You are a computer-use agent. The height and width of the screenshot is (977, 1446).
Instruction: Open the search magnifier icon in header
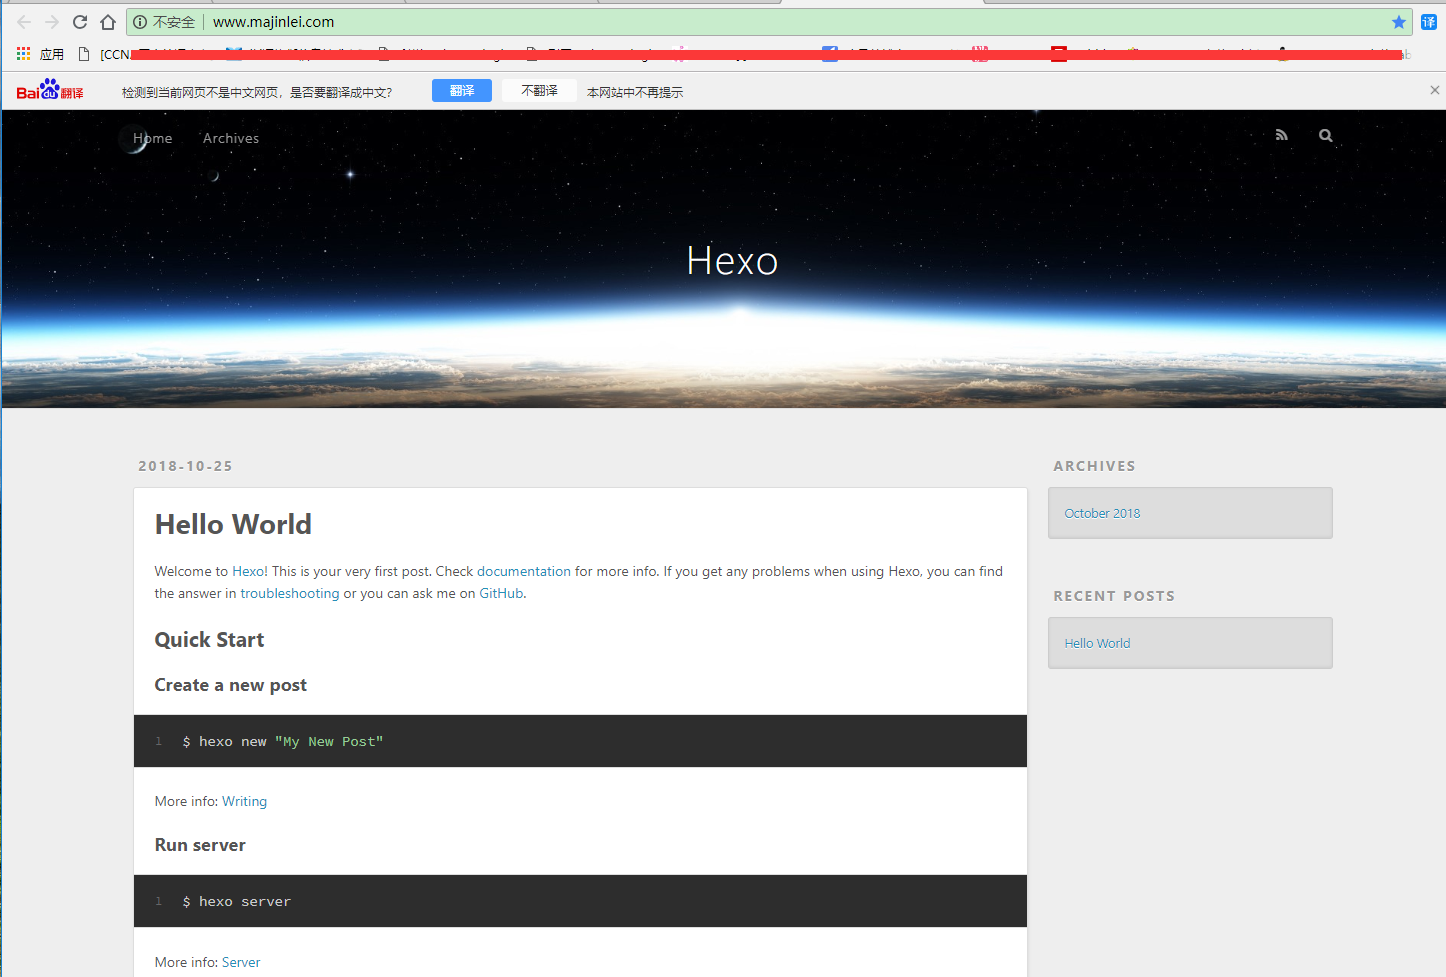tap(1326, 135)
